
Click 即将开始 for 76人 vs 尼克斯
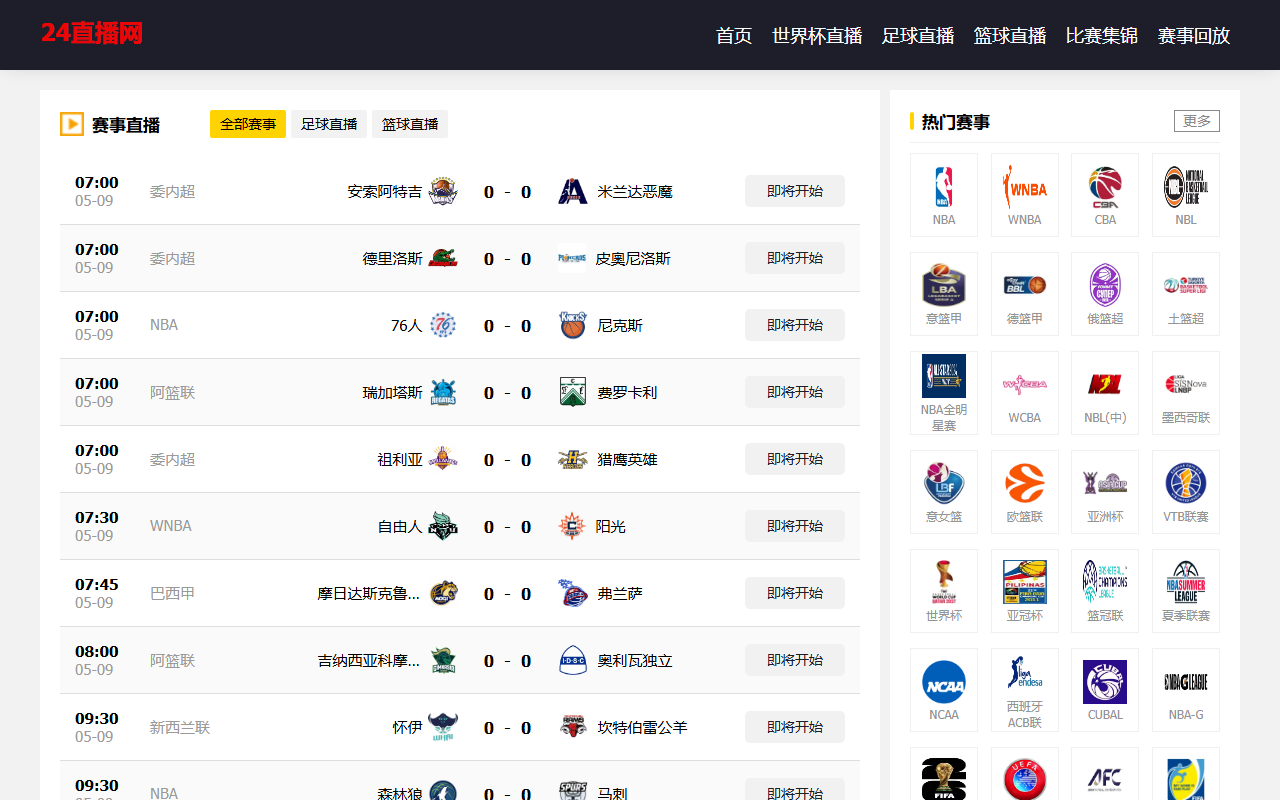click(x=795, y=325)
